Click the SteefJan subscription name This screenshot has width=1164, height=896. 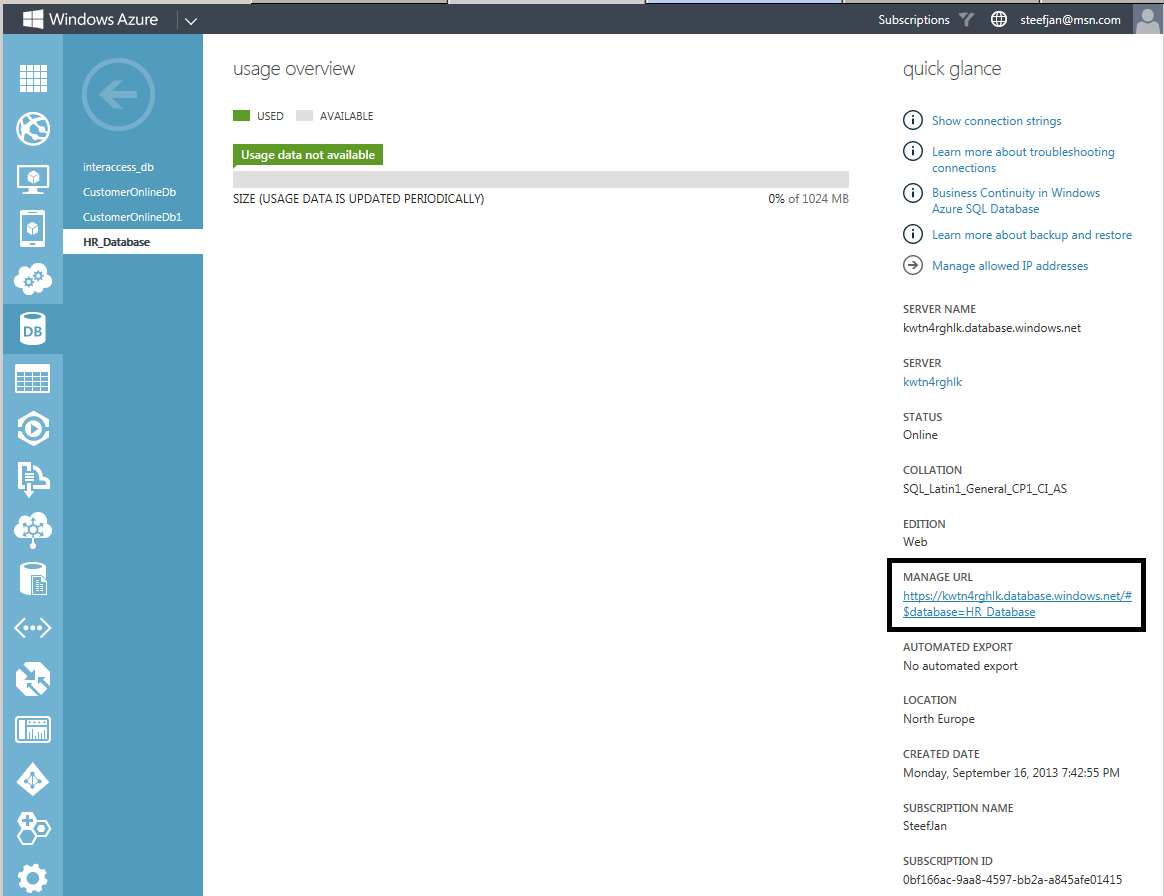[924, 825]
